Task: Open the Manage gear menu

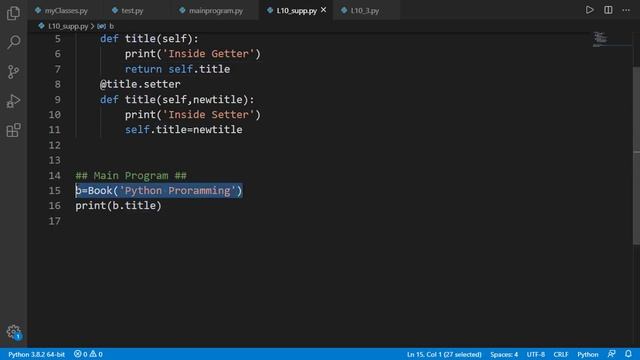Action: coord(13,332)
